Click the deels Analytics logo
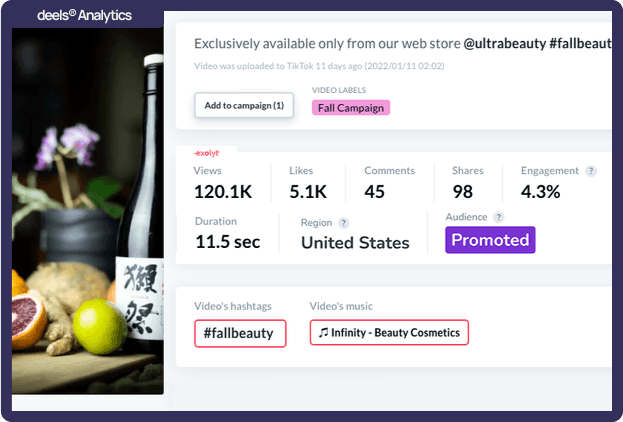Viewport: 623px width, 422px height. [84, 16]
